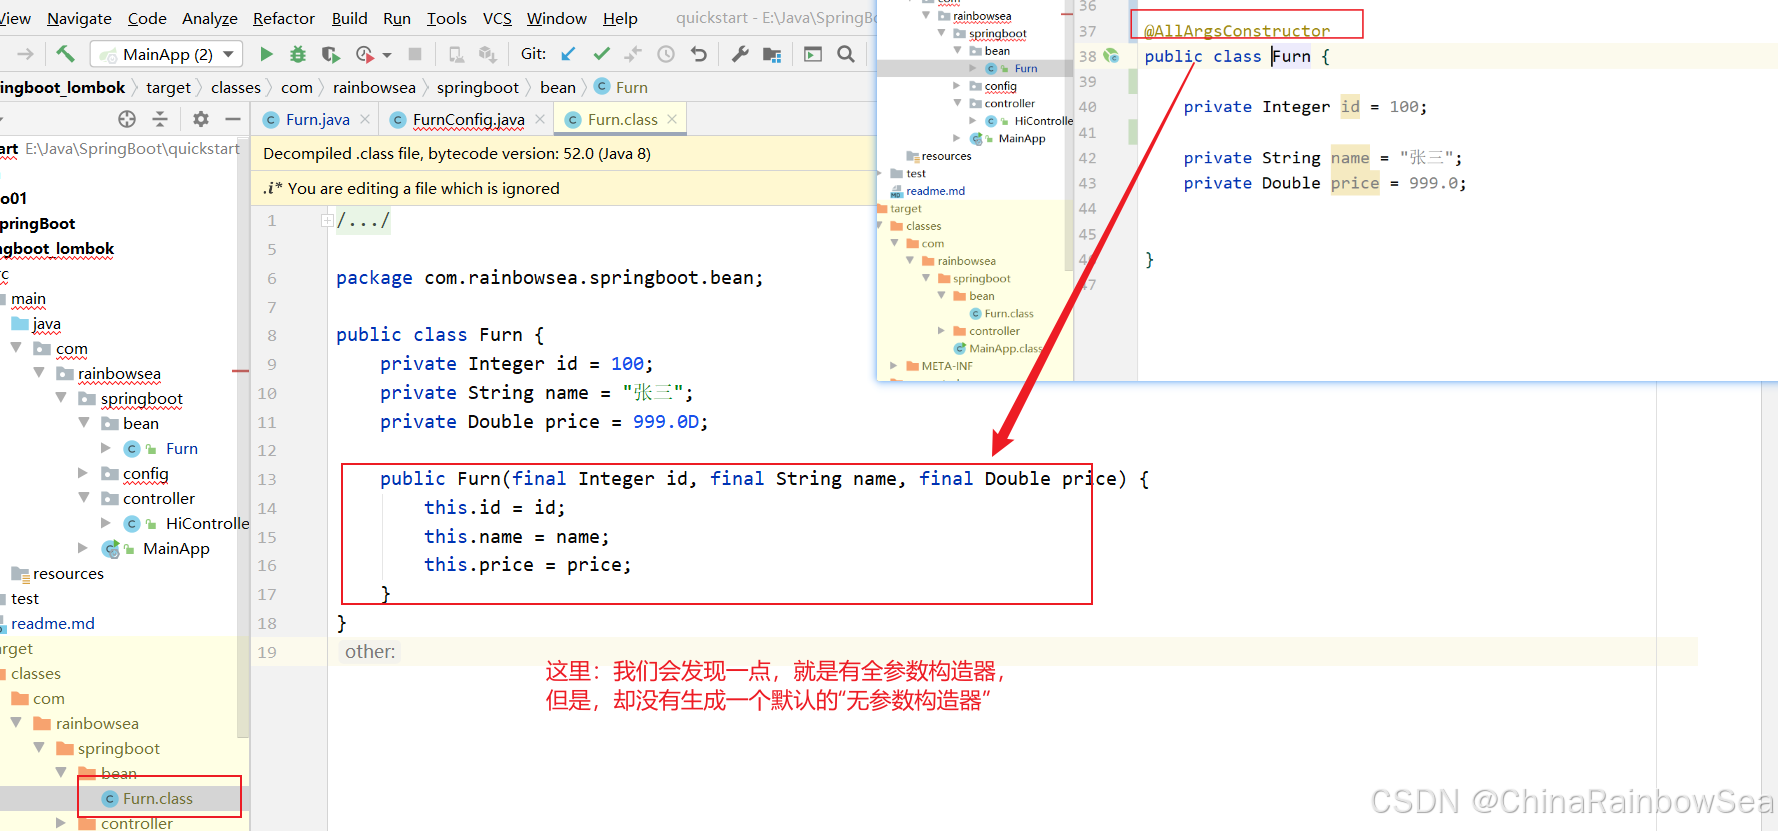Collapse all in Project panel
The image size is (1778, 831).
coord(160,119)
